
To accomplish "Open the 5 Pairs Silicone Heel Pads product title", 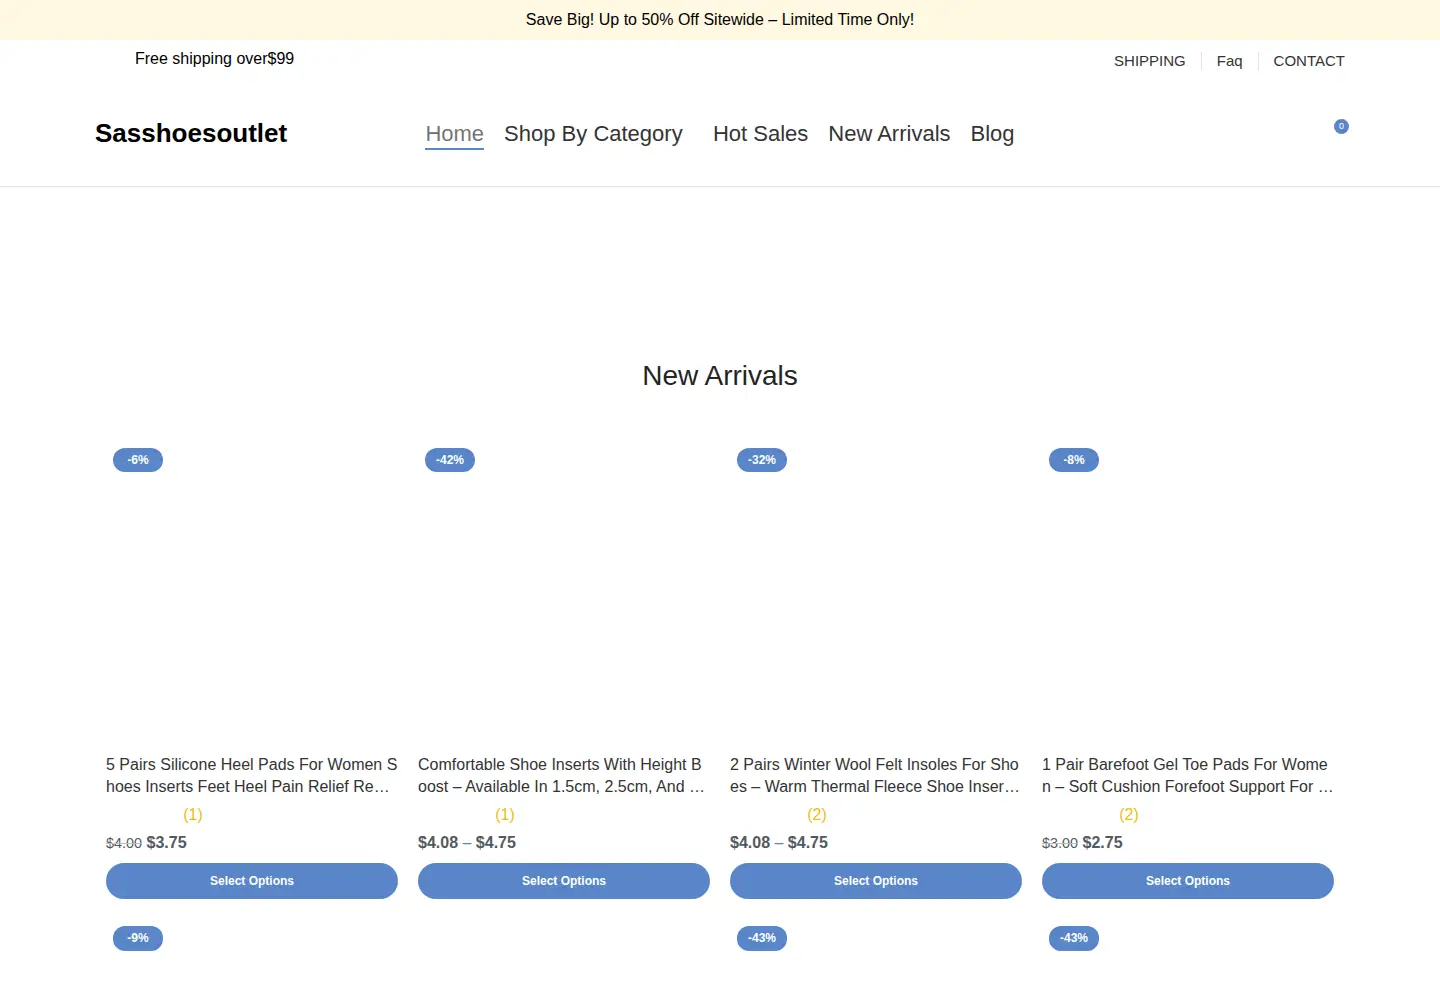I will (x=252, y=775).
